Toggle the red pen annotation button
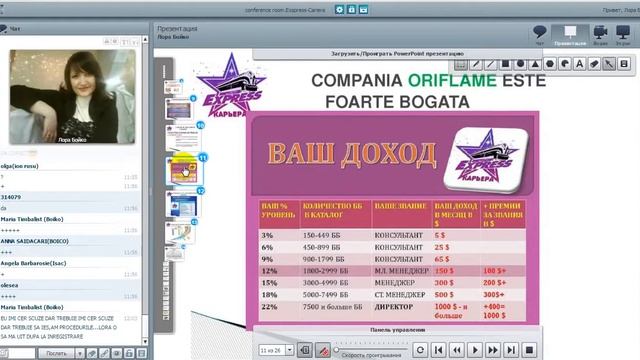Screen dimensions: 640x360 tap(323, 350)
